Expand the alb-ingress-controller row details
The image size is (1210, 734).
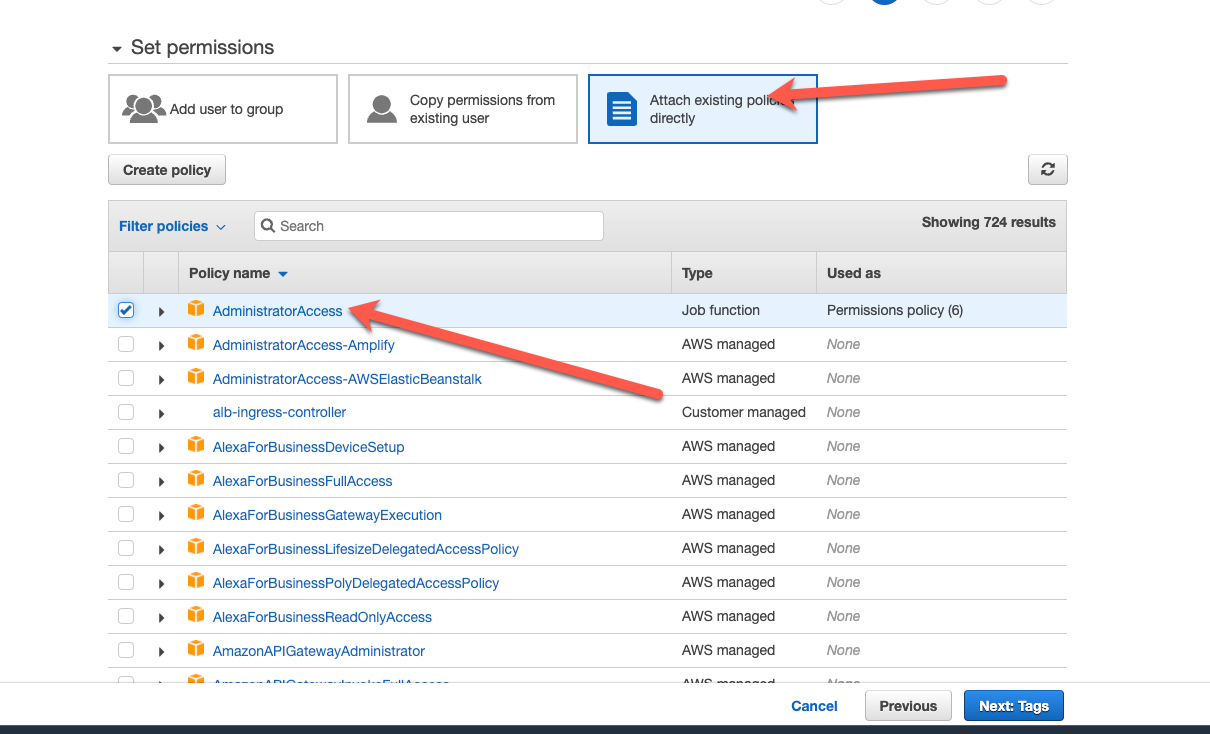pos(161,413)
